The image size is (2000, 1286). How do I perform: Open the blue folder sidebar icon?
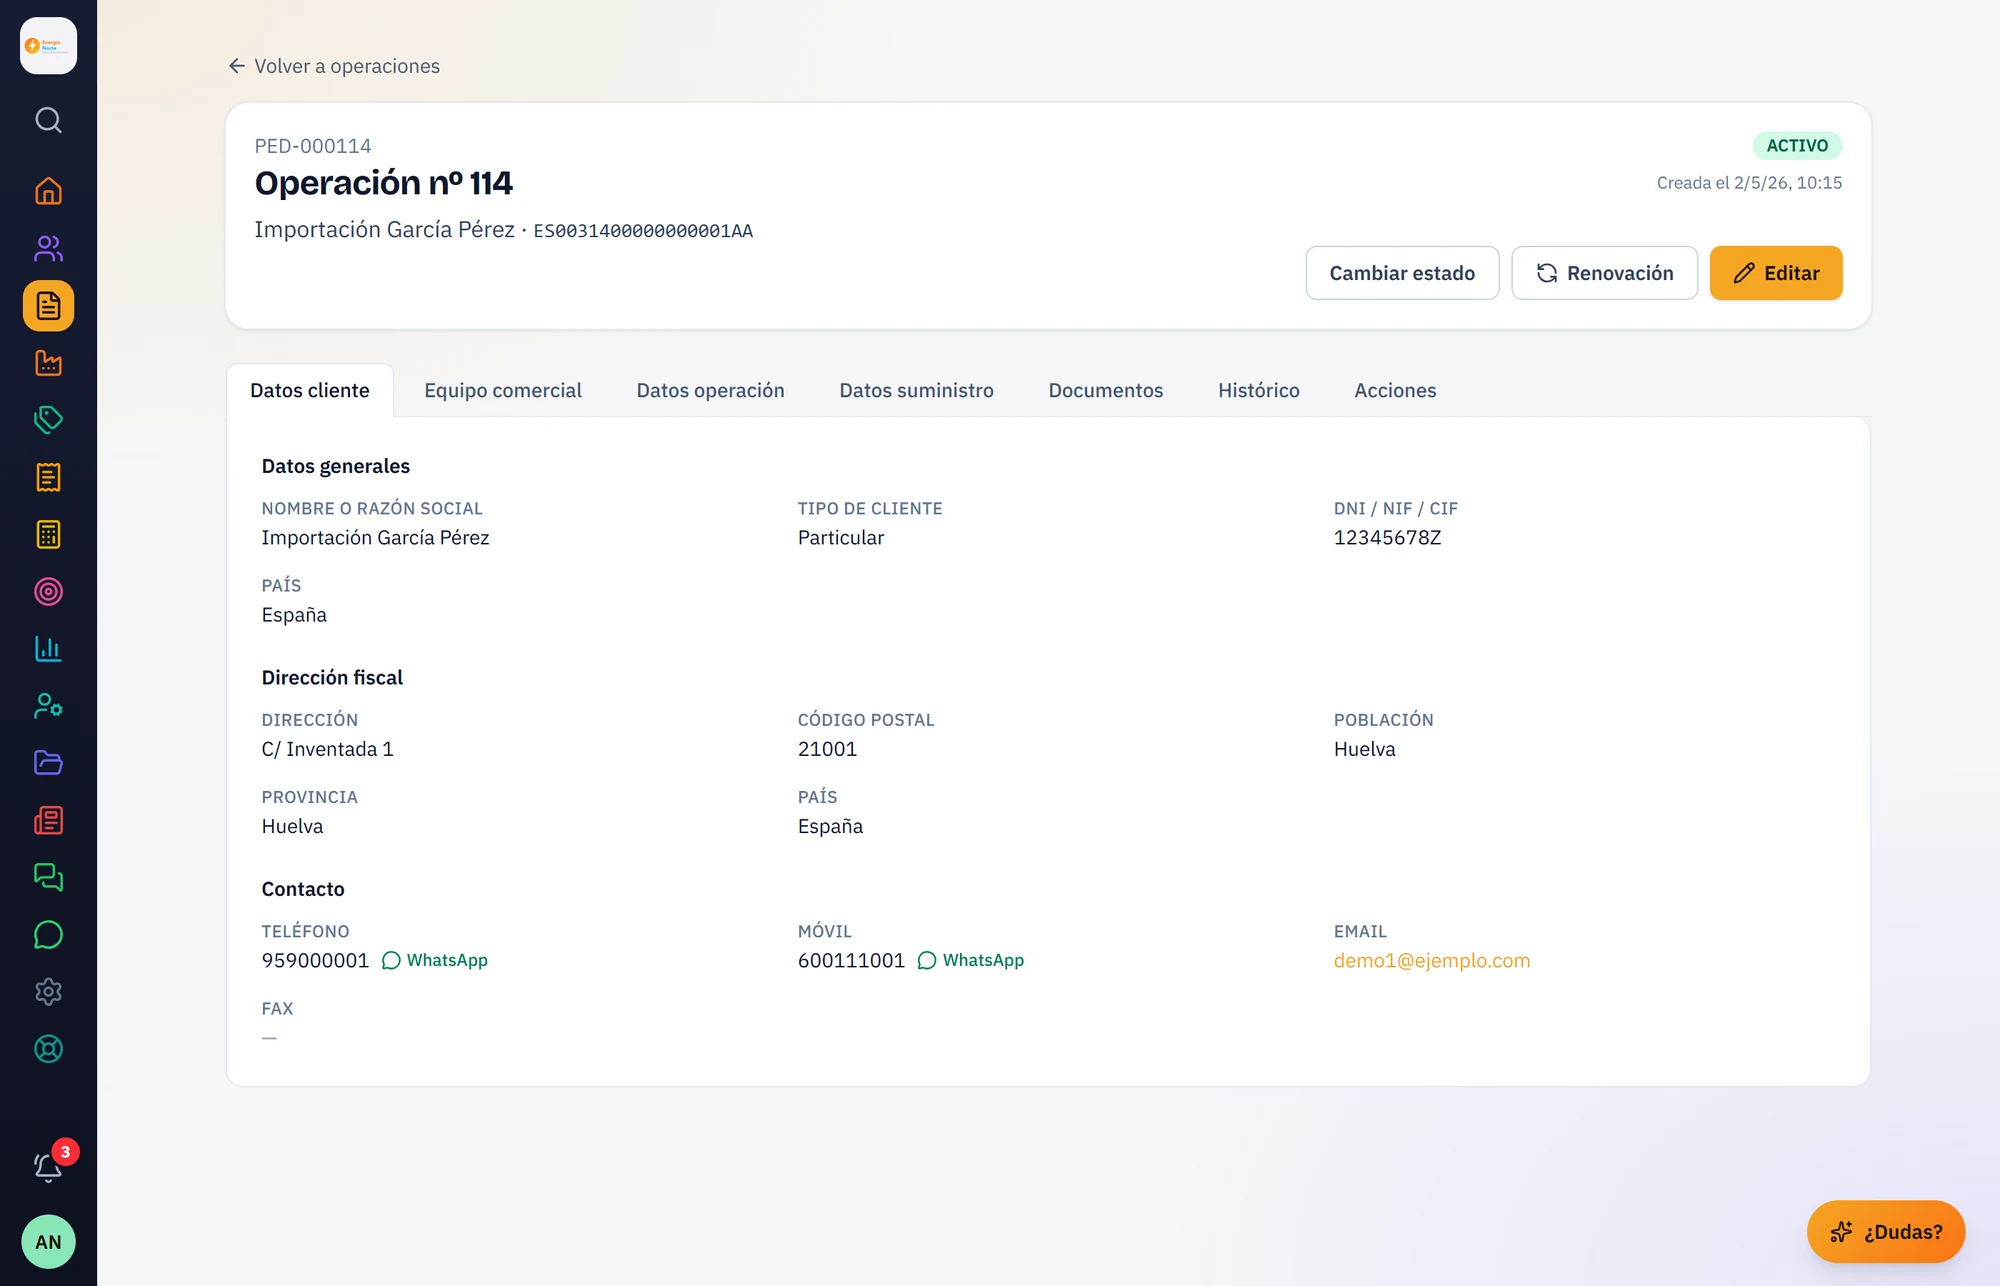coord(48,763)
